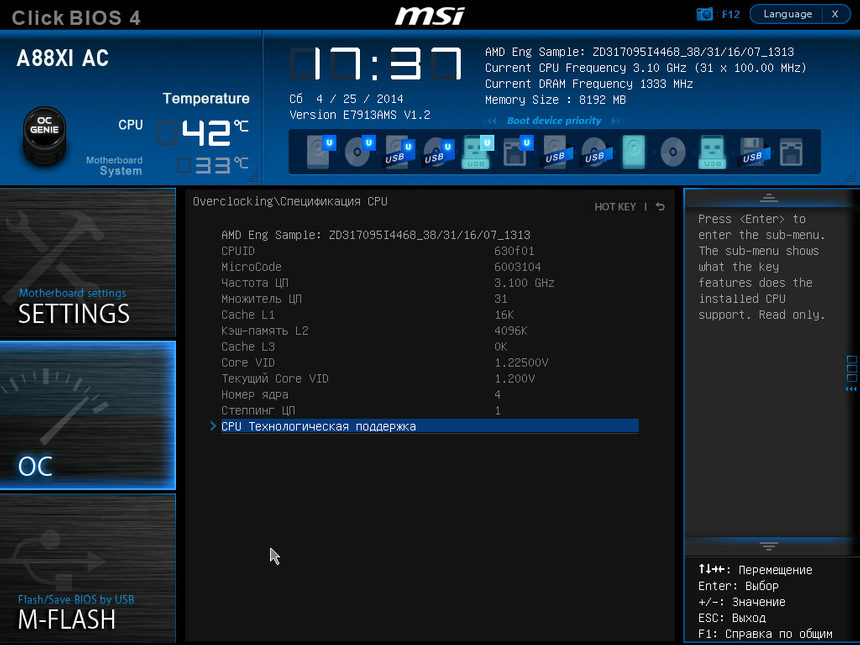Collapse the help panel using top handle
The image size is (860, 645).
pyautogui.click(x=768, y=197)
